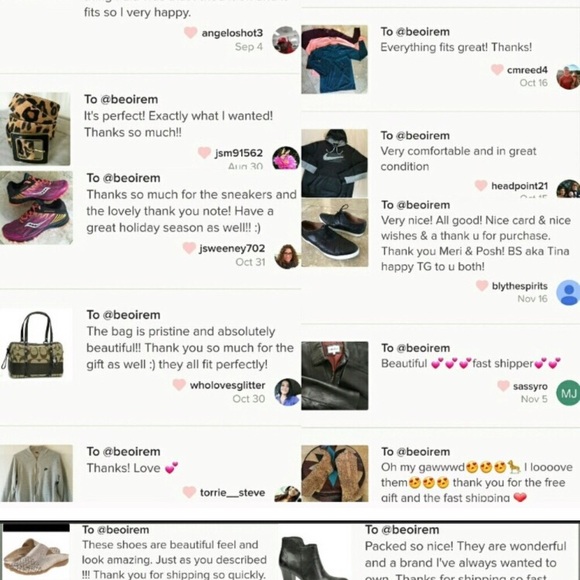This screenshot has height=580, width=580.
Task: Open the green MJ avatar for sassyro
Action: coord(569,393)
